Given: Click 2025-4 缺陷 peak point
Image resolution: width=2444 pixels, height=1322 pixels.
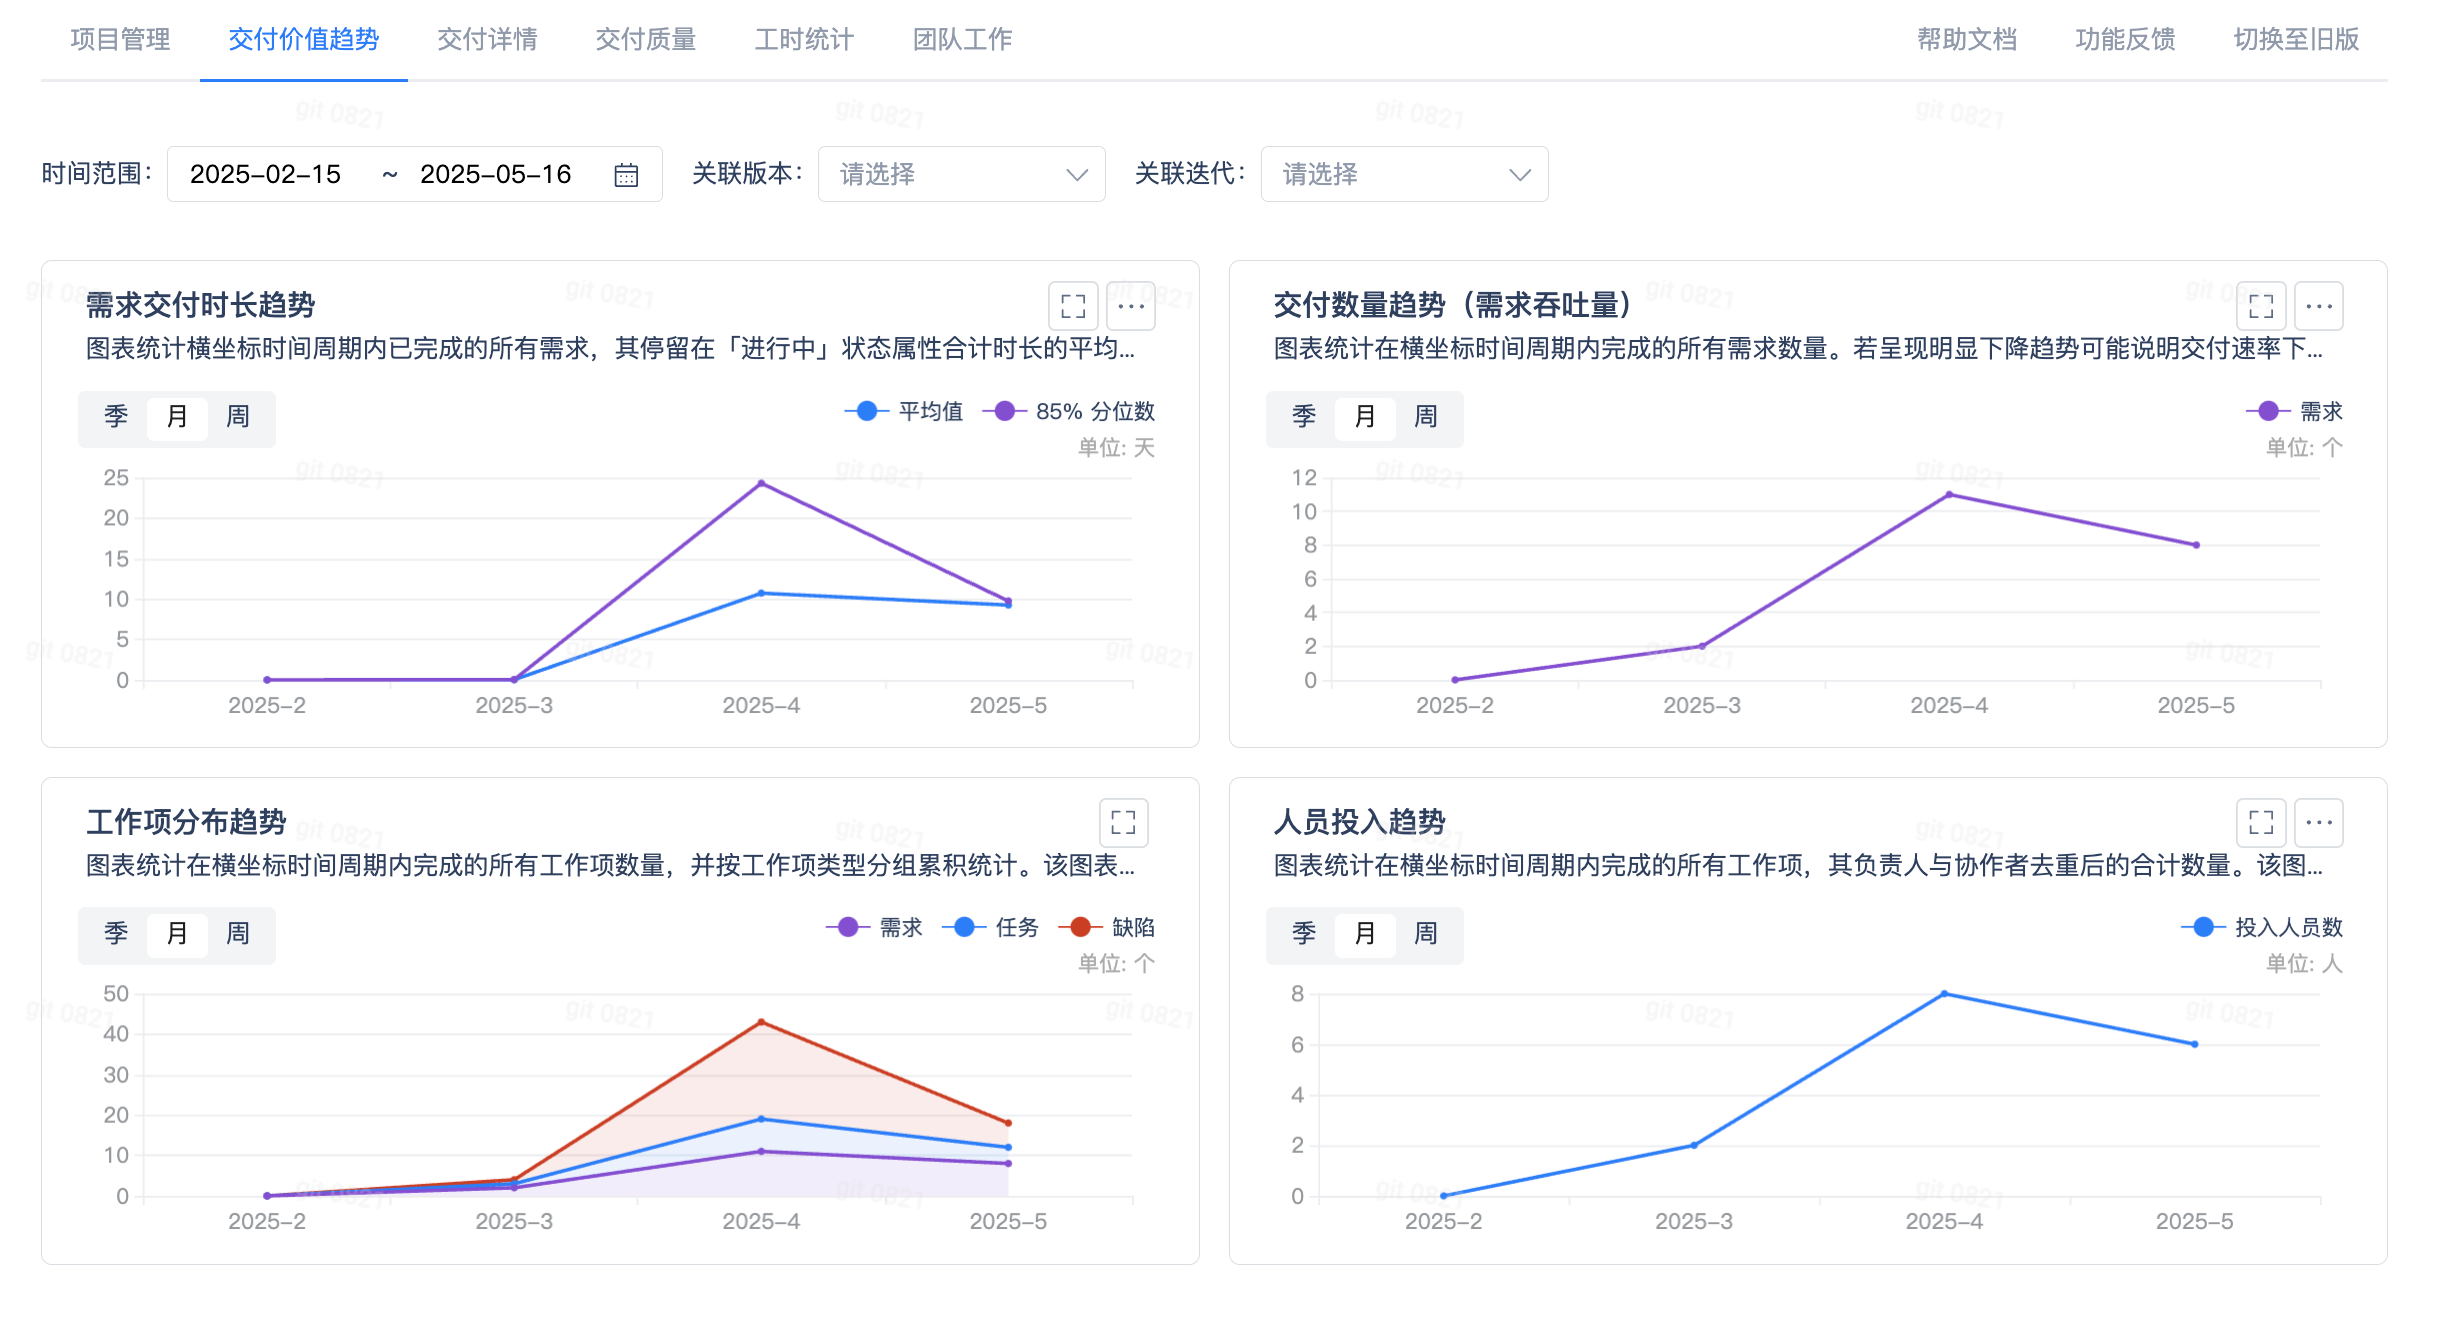Looking at the screenshot, I should (x=761, y=1022).
